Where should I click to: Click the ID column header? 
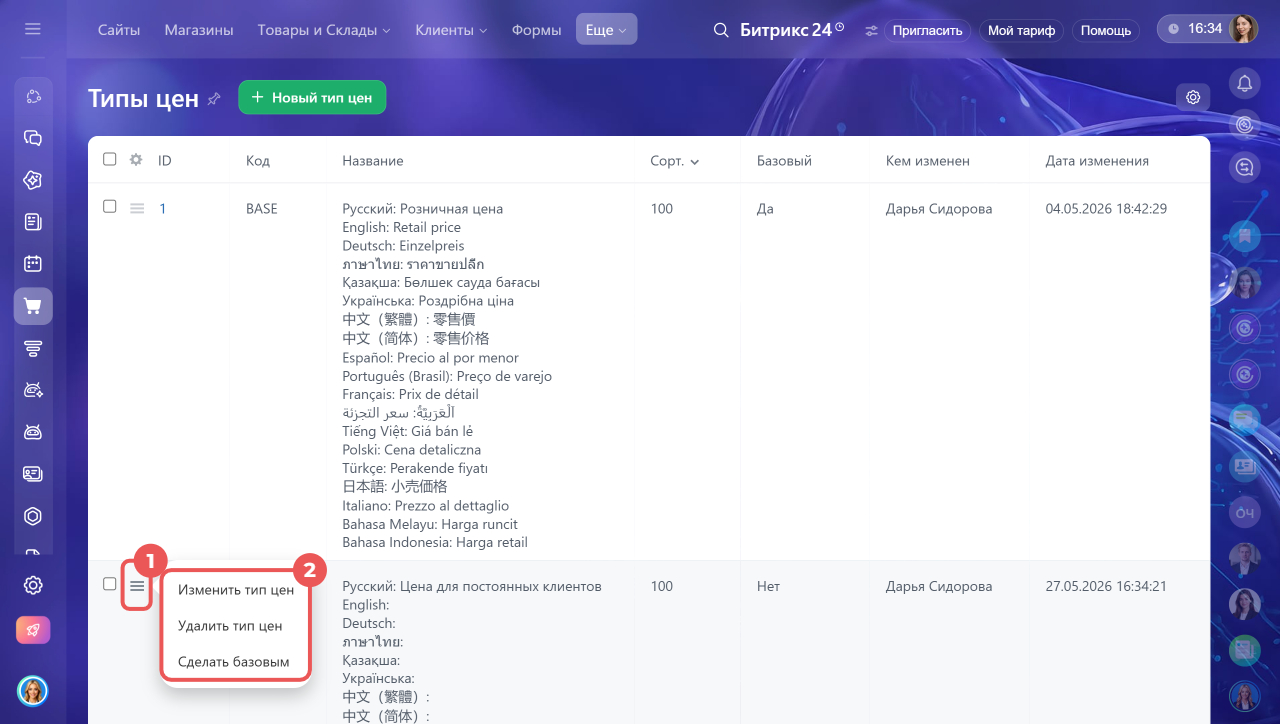[165, 161]
